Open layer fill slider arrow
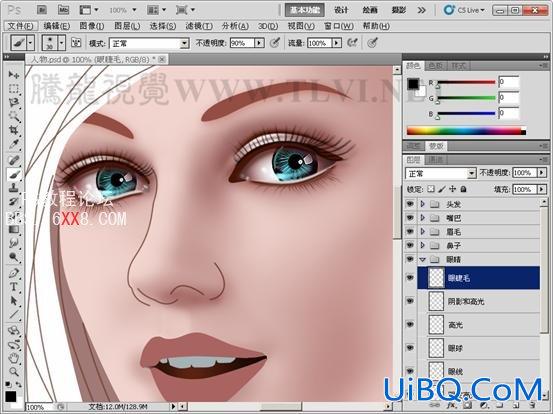 click(x=542, y=189)
